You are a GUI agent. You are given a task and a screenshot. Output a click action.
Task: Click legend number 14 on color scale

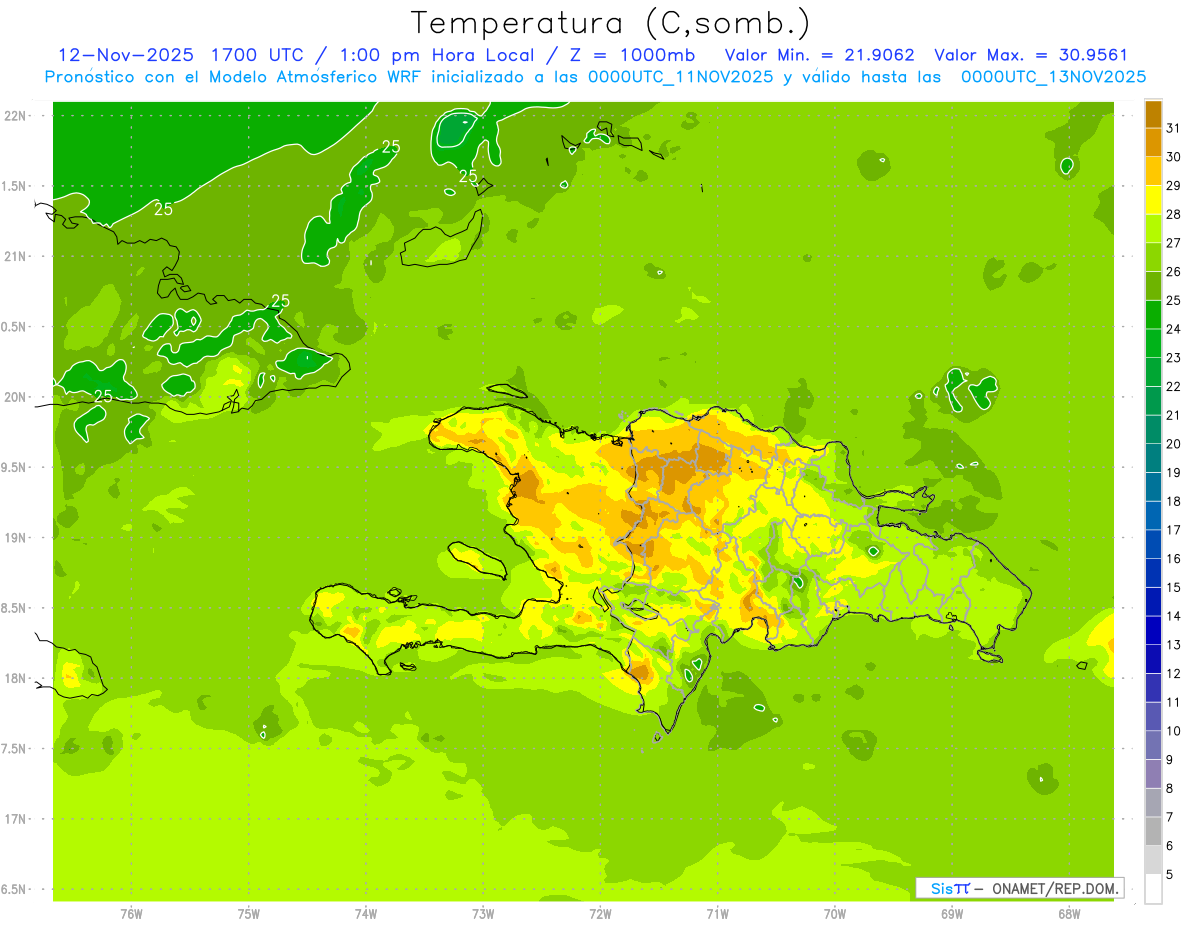[x=1173, y=616]
